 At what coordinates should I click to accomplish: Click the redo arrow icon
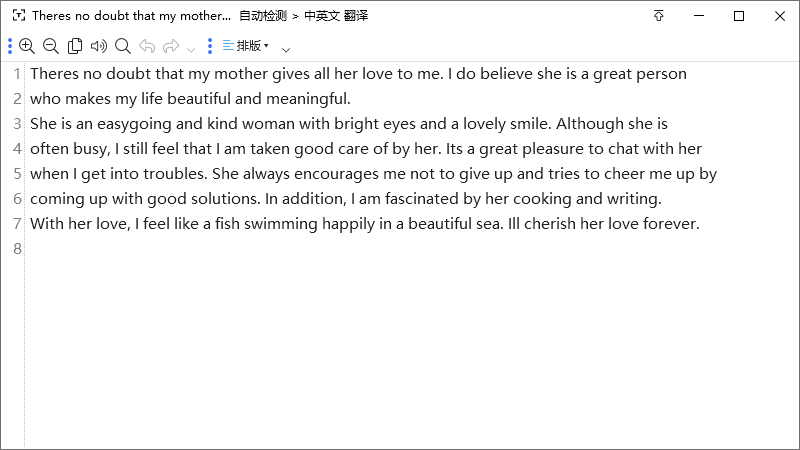coord(171,46)
